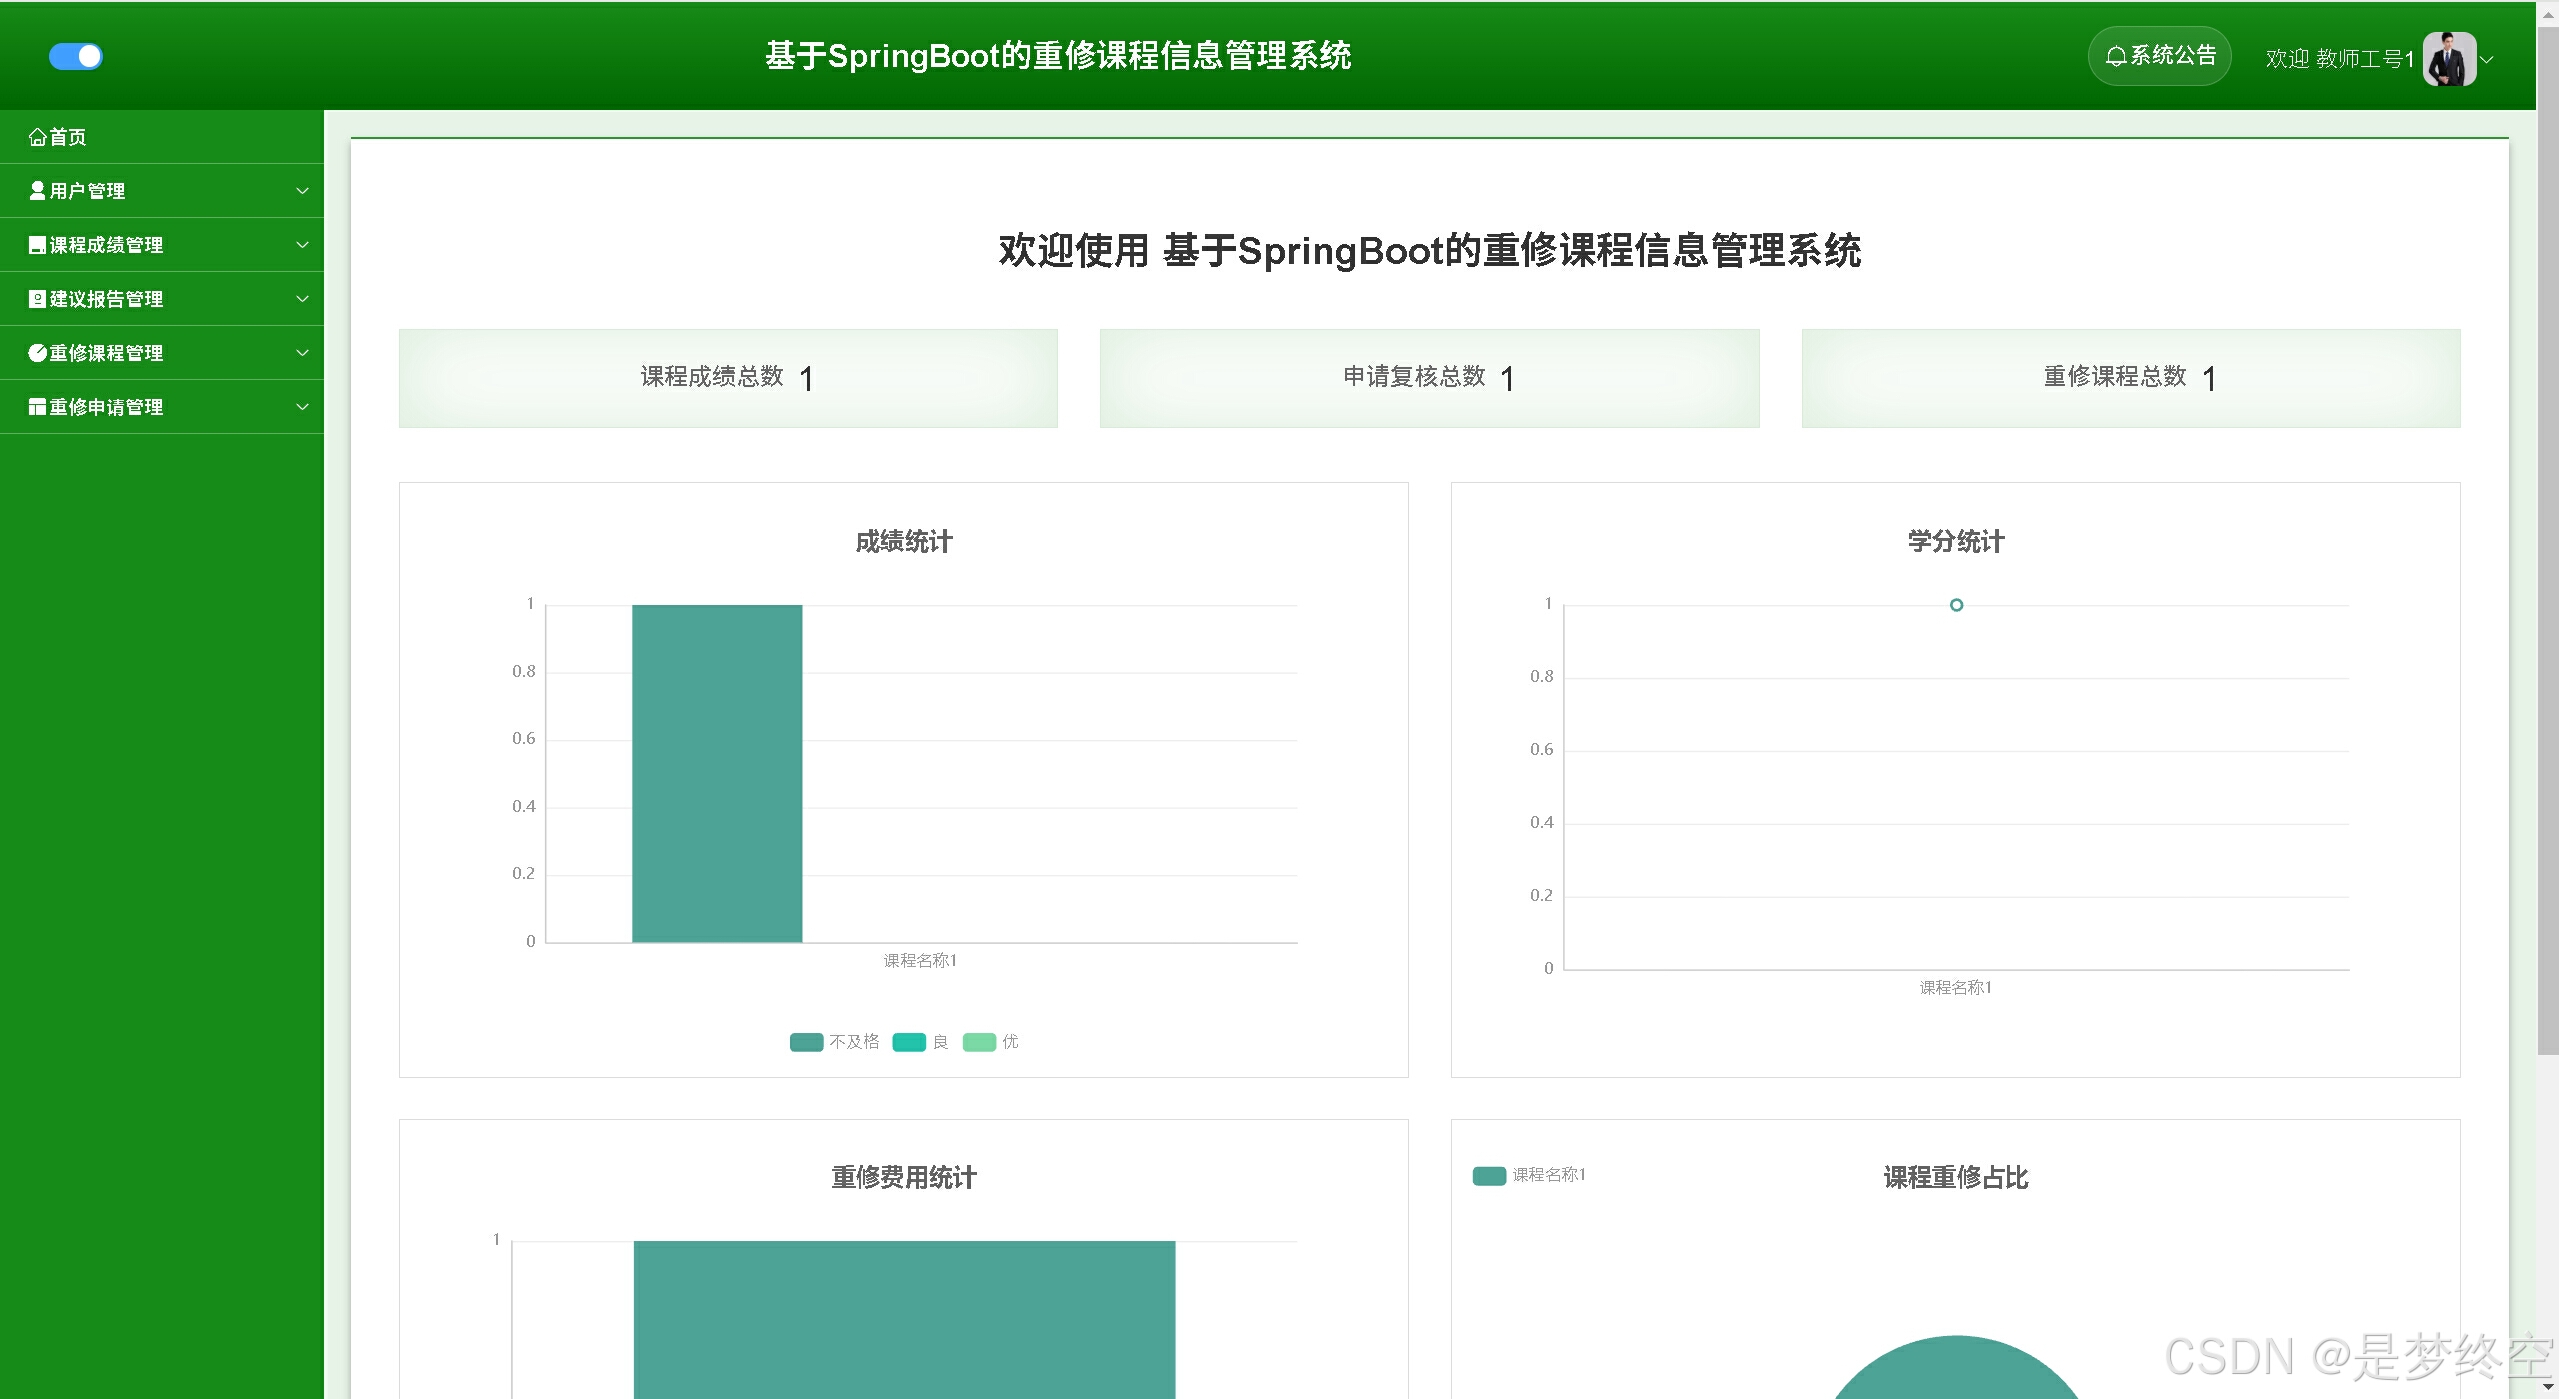This screenshot has height=1399, width=2559.
Task: Toggle the blue sidebar switch in header
Action: click(x=76, y=56)
